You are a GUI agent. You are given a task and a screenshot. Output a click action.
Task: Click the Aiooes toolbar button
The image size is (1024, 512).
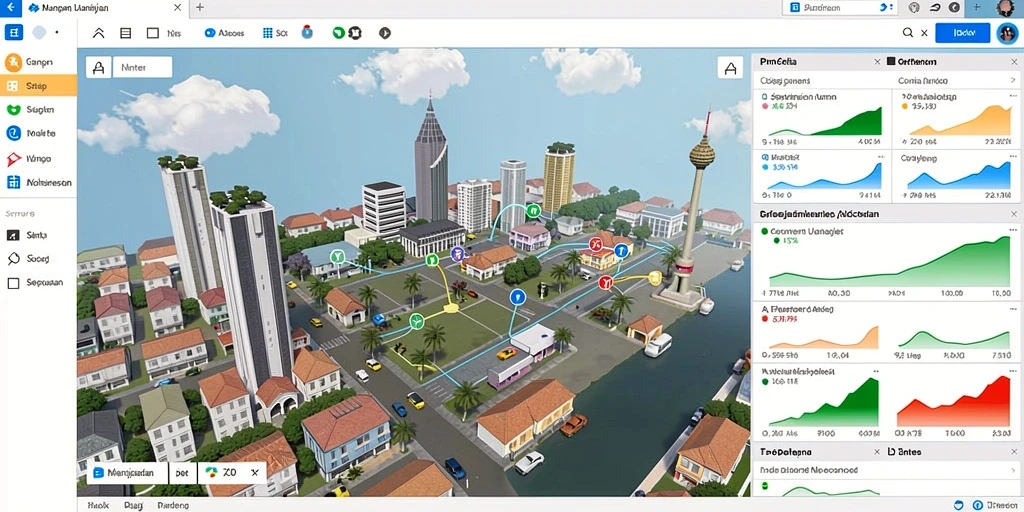click(224, 33)
